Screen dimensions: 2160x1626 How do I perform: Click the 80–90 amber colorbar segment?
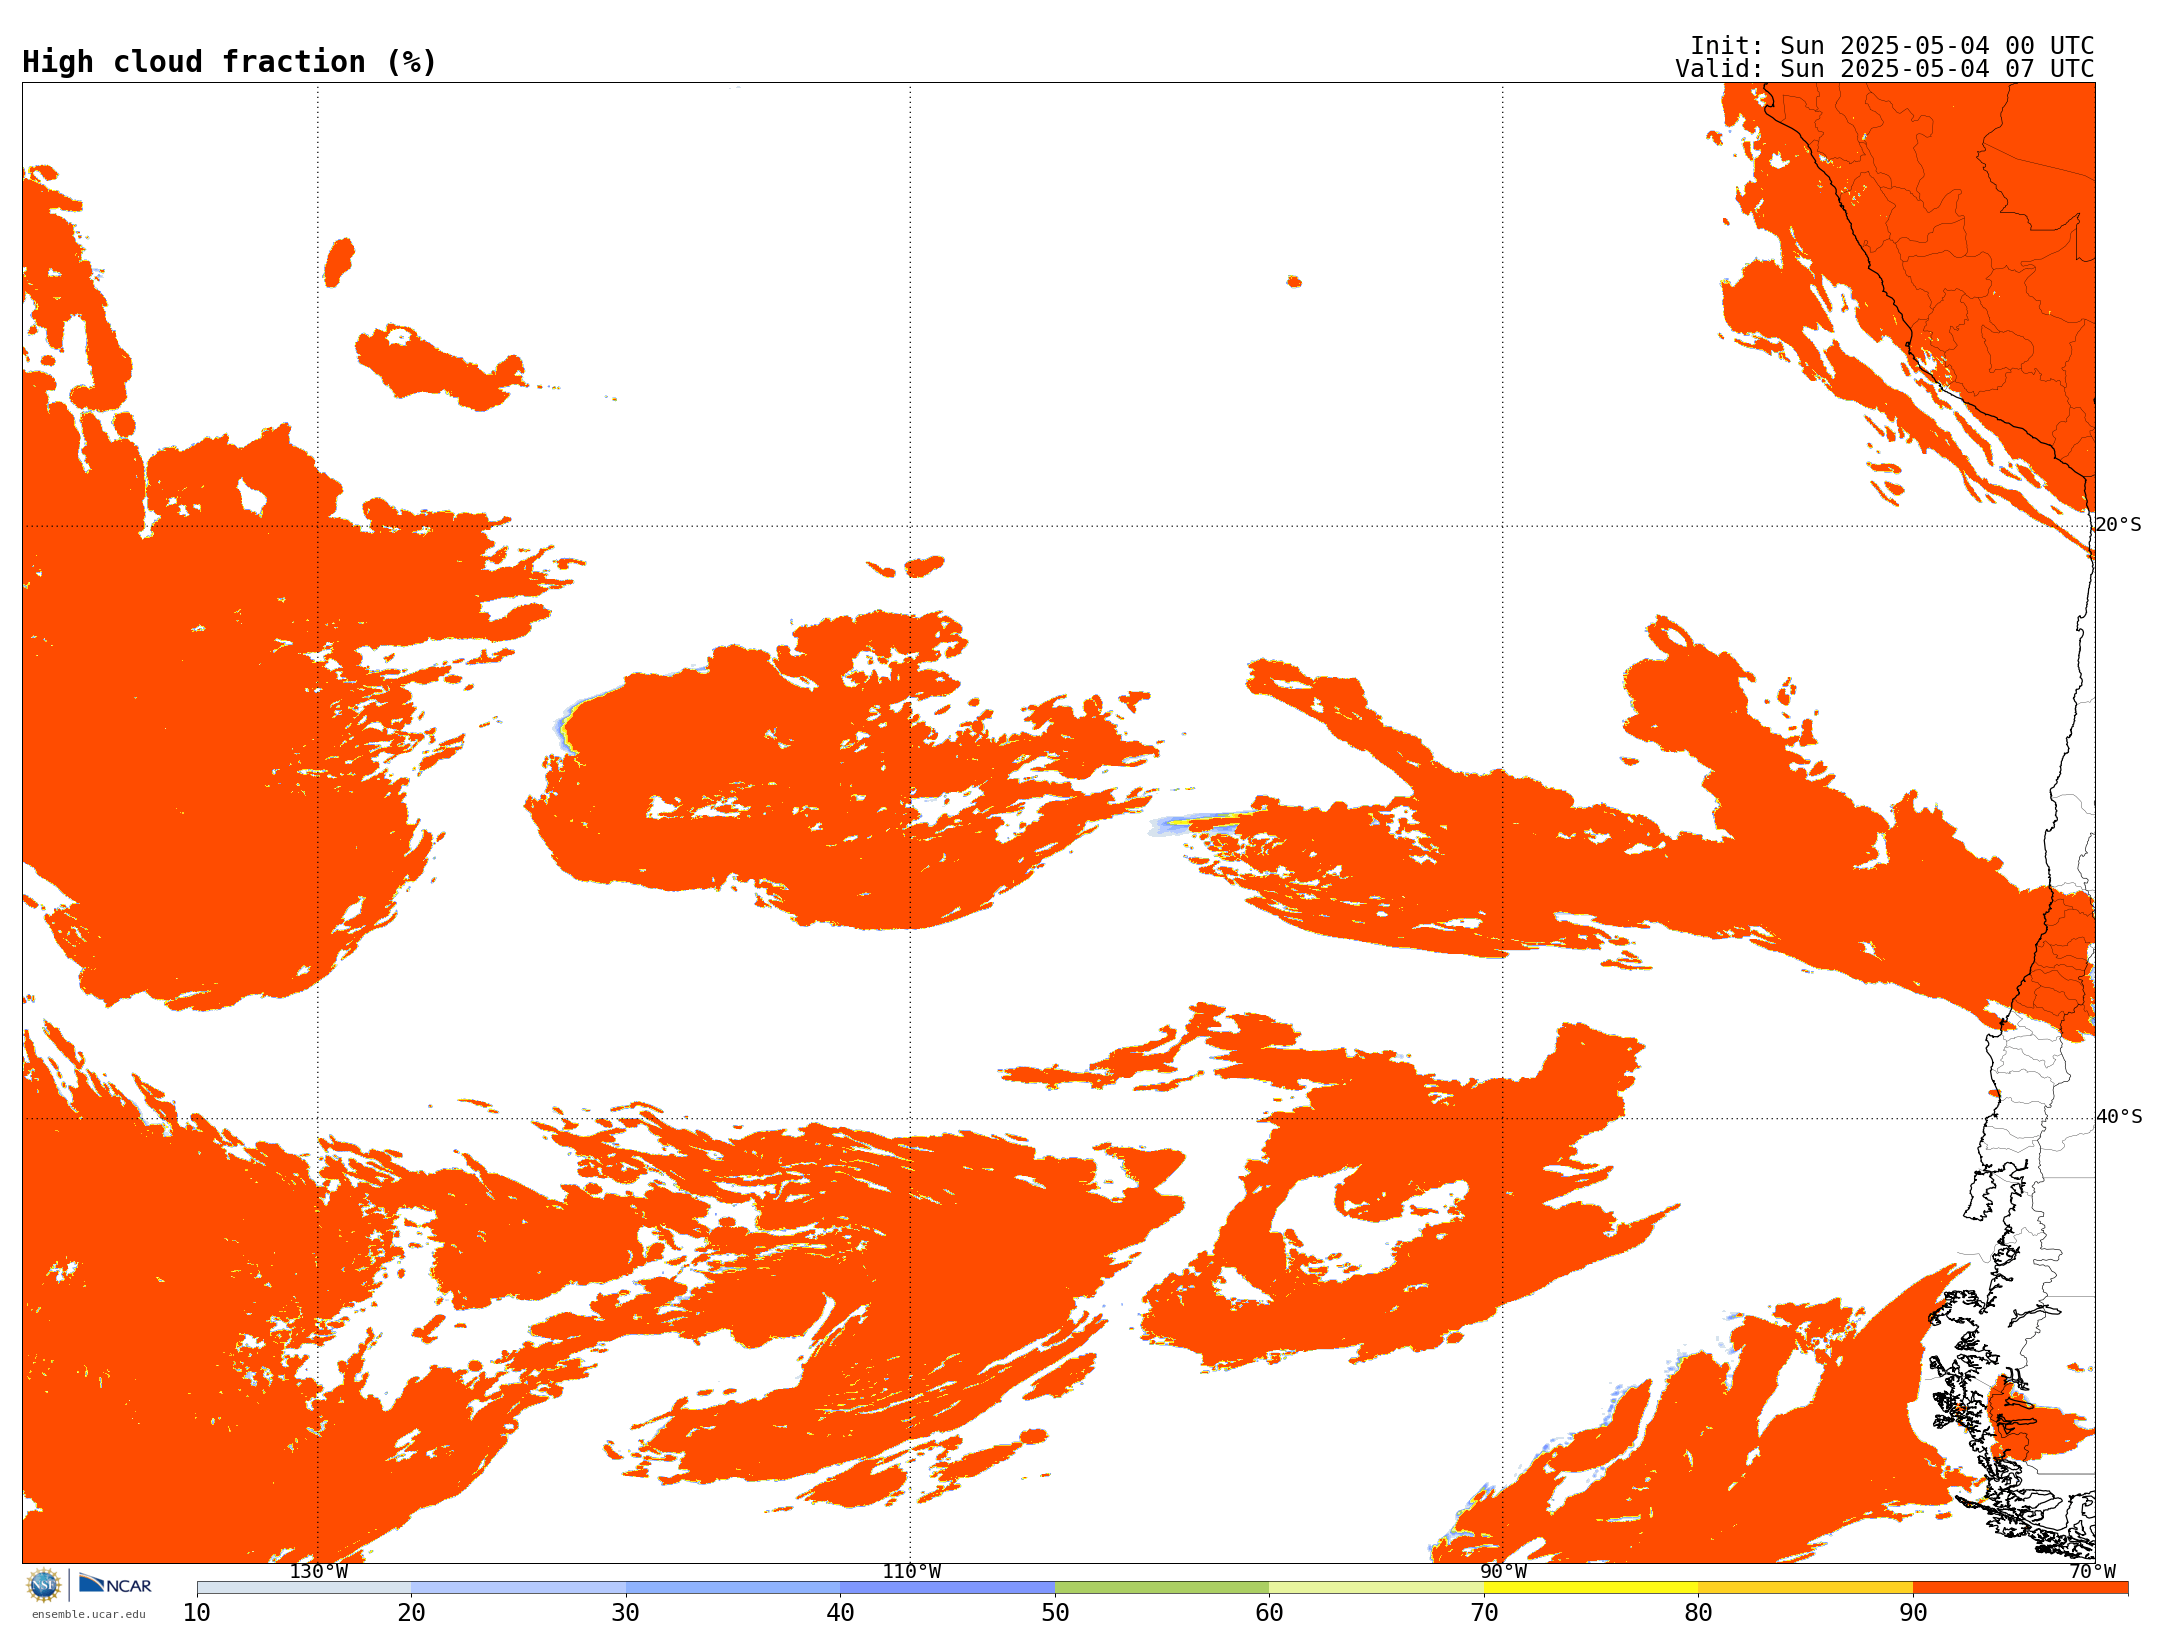(x=1805, y=1588)
